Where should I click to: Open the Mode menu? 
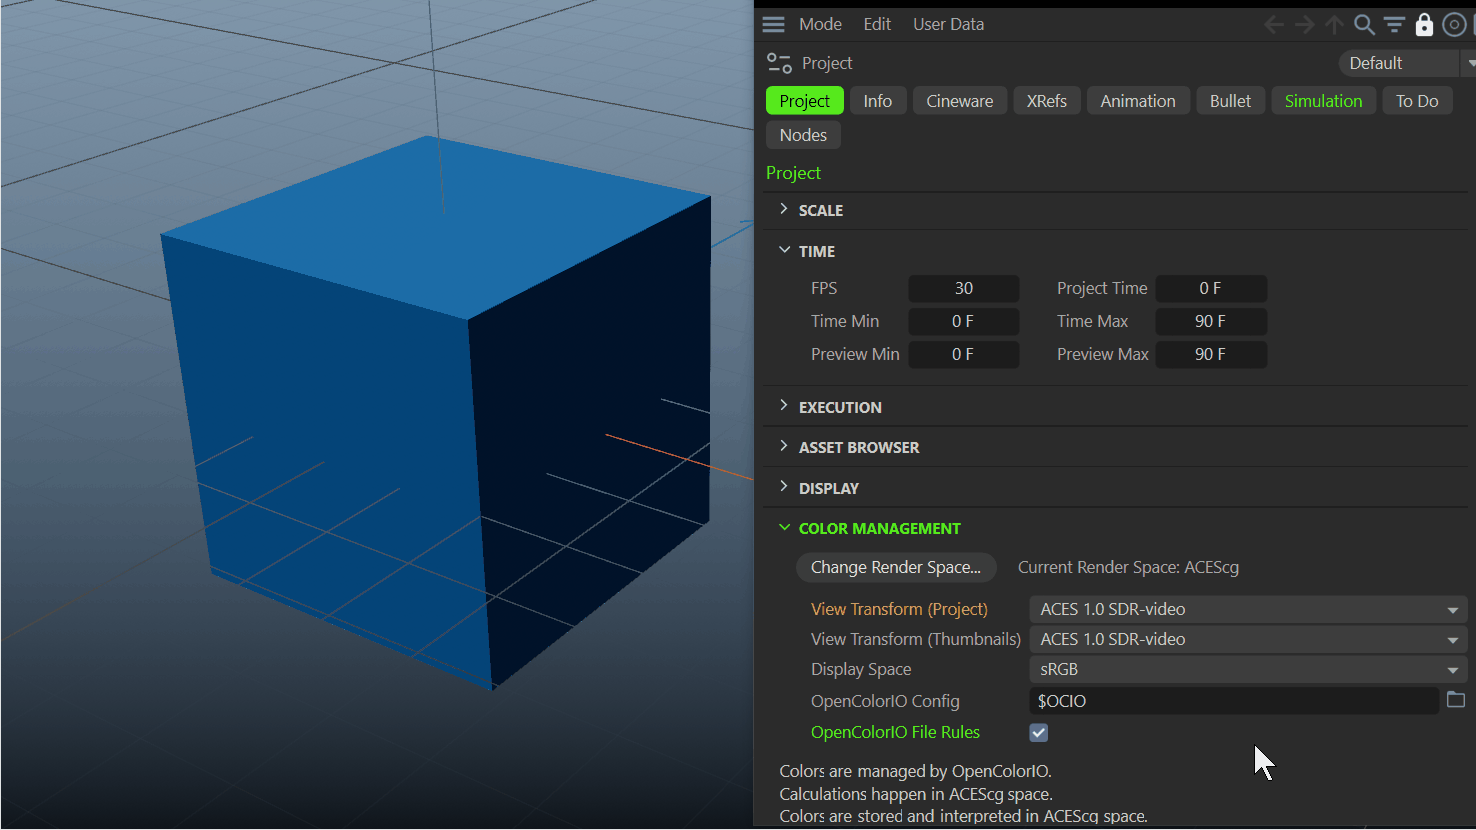(x=820, y=24)
